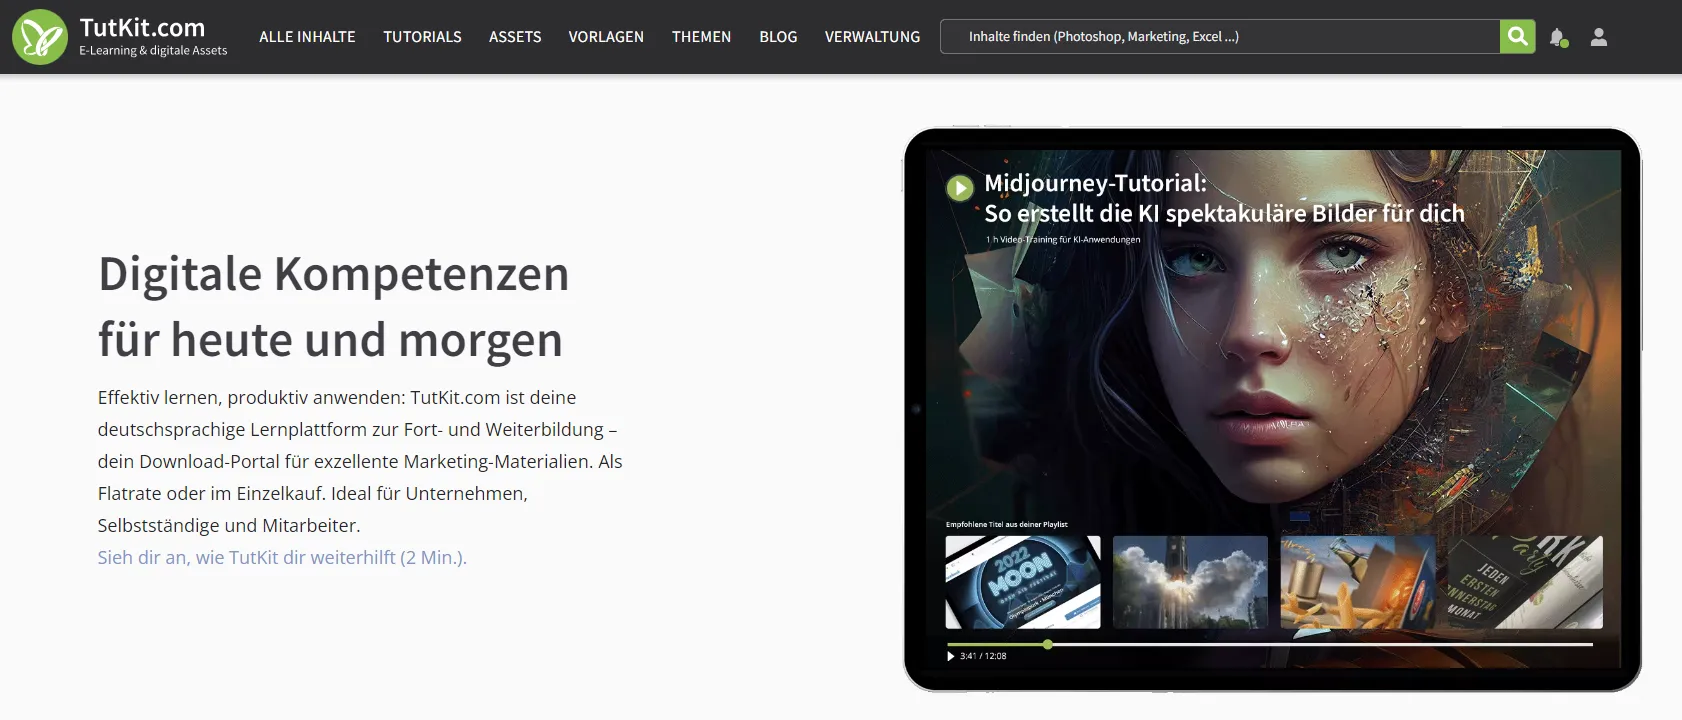This screenshot has height=720, width=1682.
Task: Select the 2022 MOON playlist thumbnail
Action: (x=1023, y=582)
